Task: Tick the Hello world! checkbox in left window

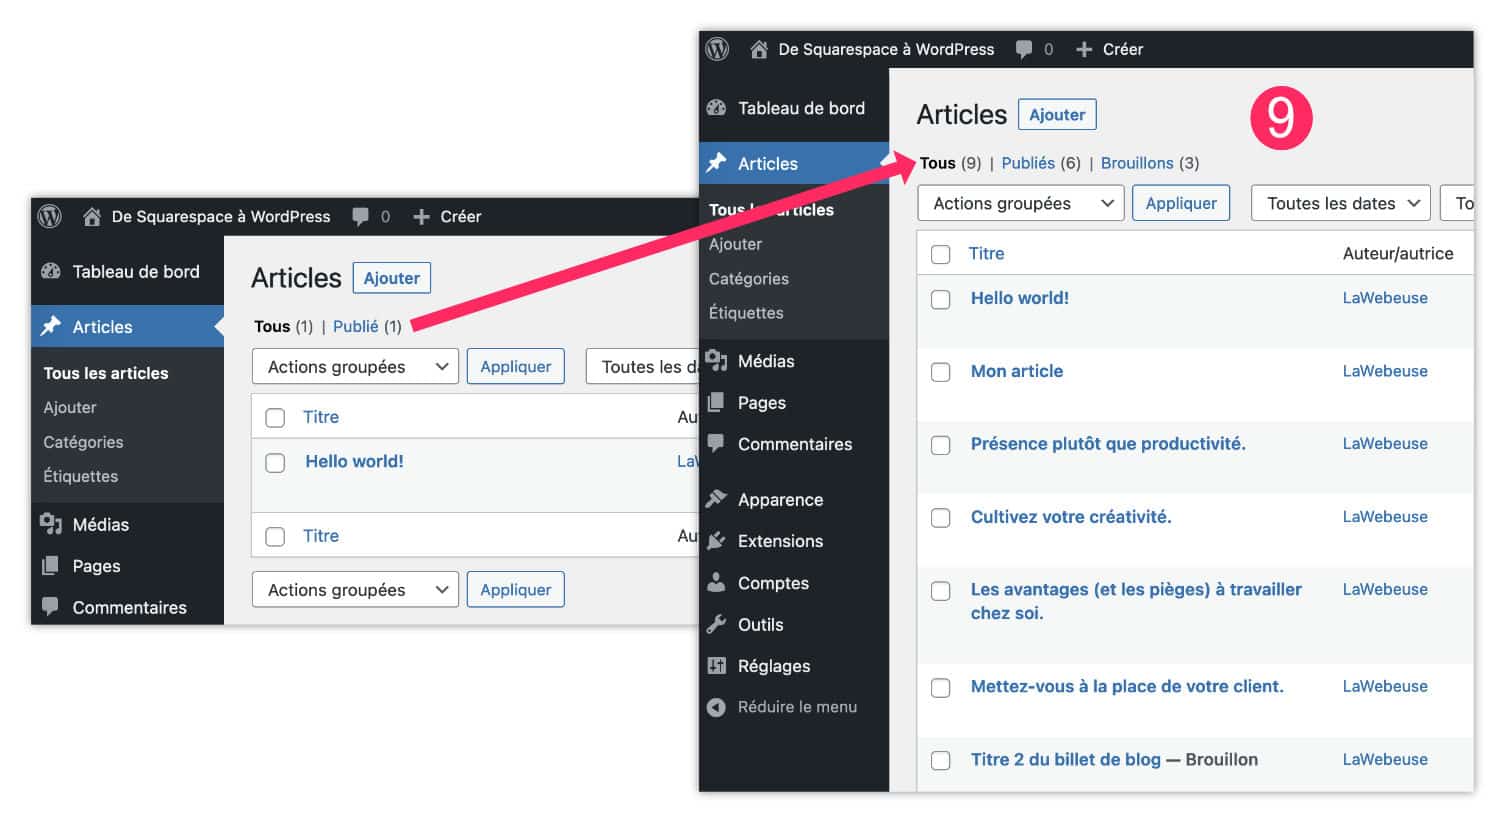Action: coord(275,463)
